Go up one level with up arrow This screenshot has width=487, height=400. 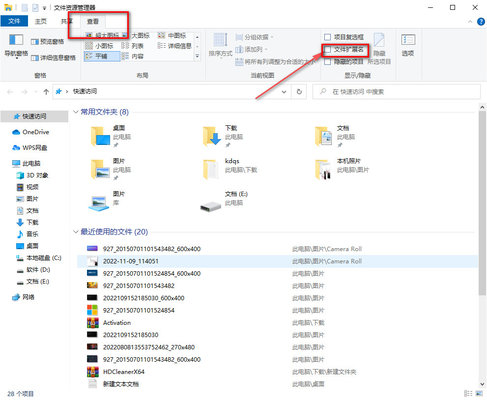46,92
